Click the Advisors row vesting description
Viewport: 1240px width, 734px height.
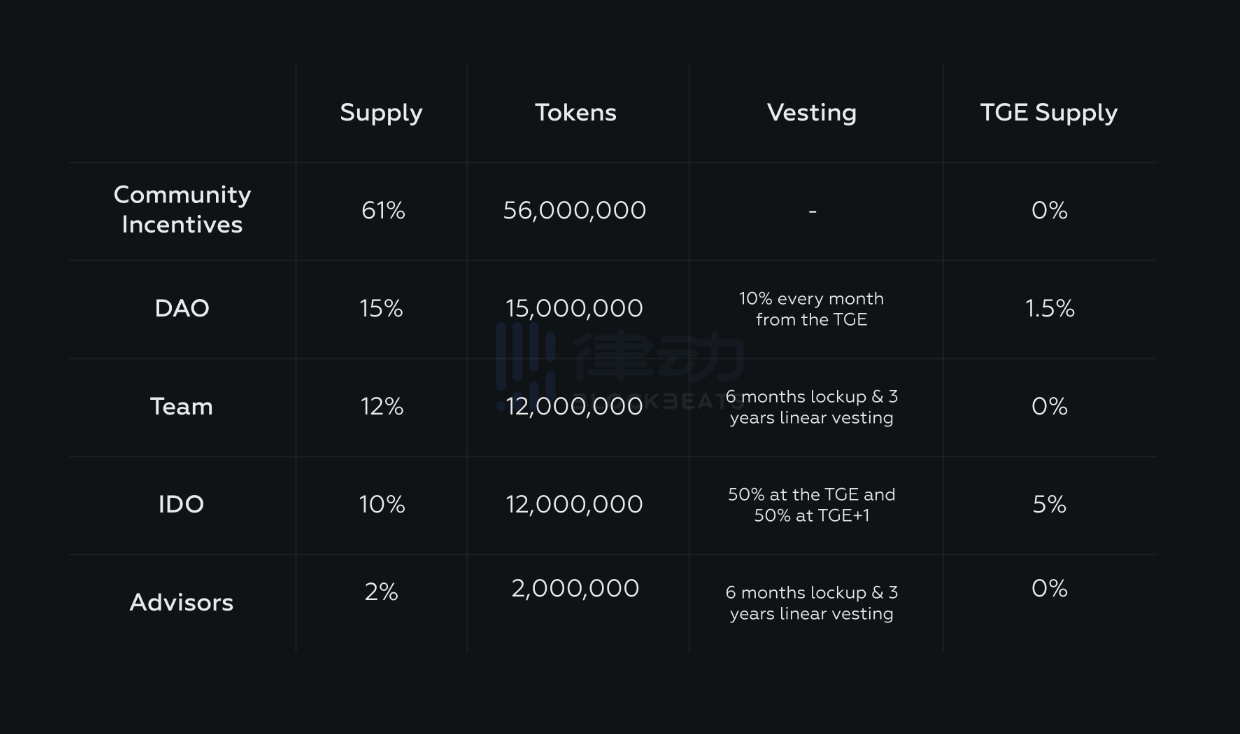coord(811,603)
